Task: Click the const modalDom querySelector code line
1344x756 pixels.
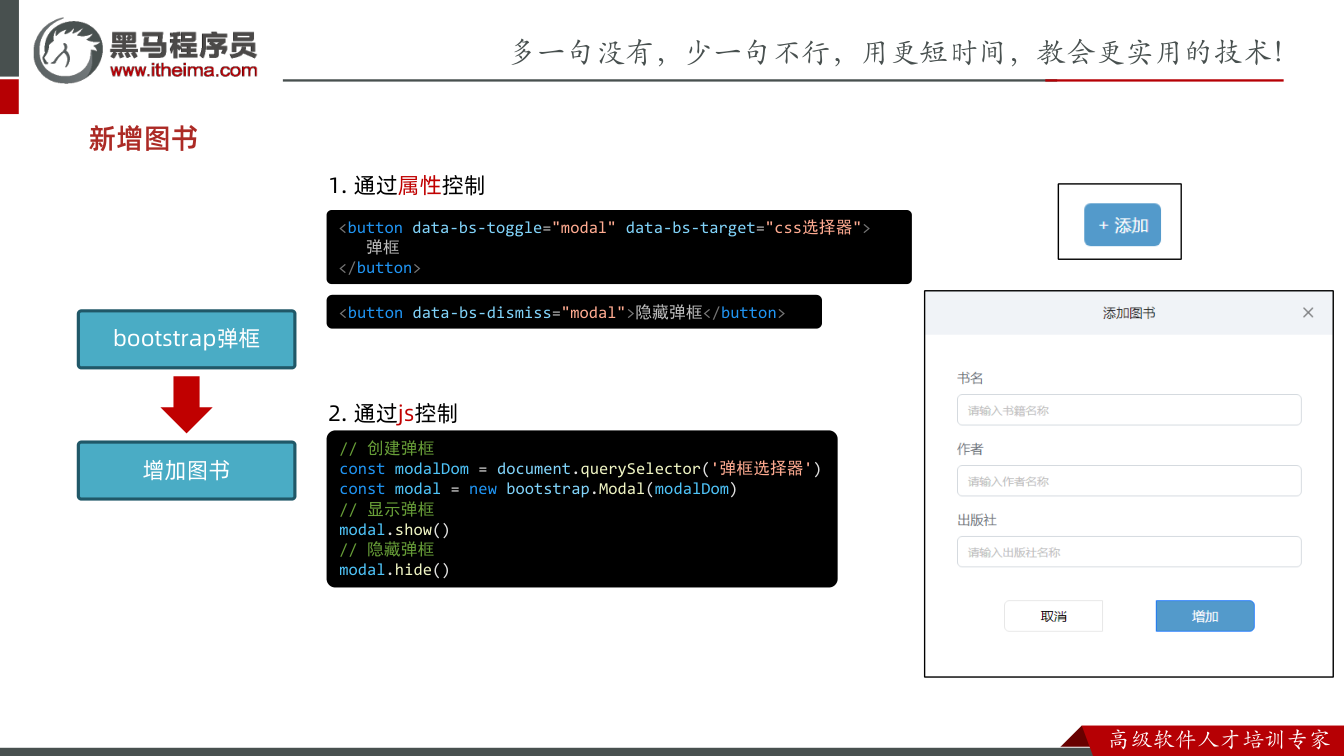Action: (580, 469)
